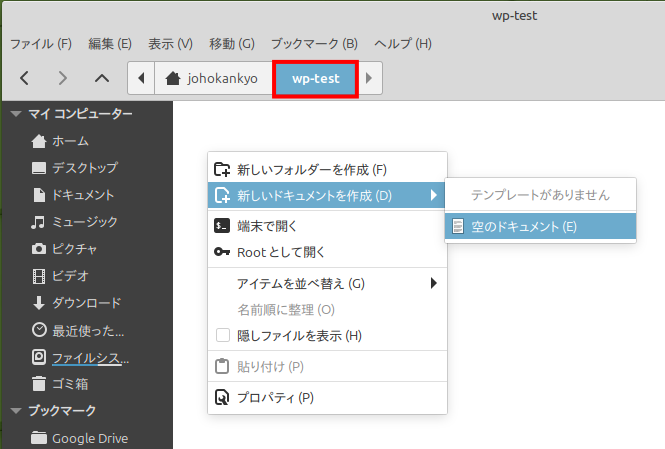Open Recently used files in sidebar
The width and height of the screenshot is (665, 449).
click(x=88, y=330)
